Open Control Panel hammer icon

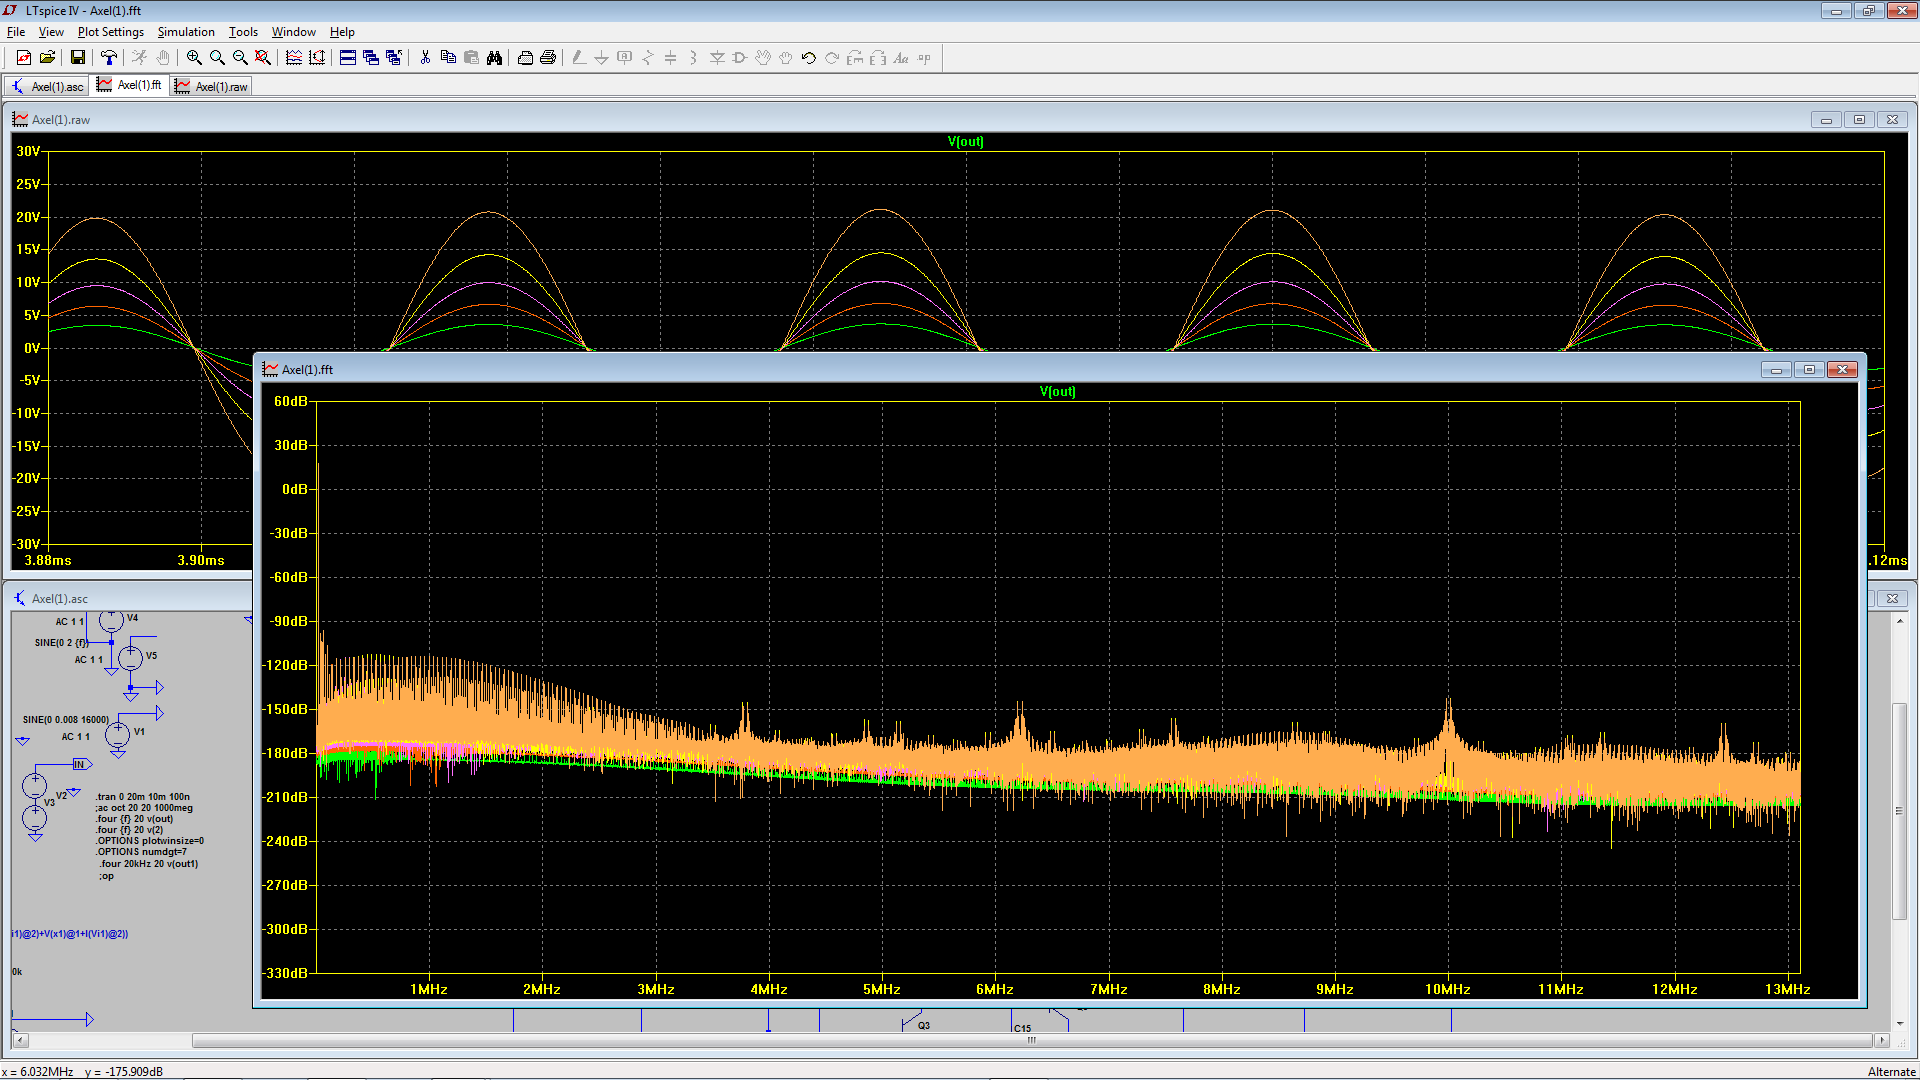pos(108,58)
